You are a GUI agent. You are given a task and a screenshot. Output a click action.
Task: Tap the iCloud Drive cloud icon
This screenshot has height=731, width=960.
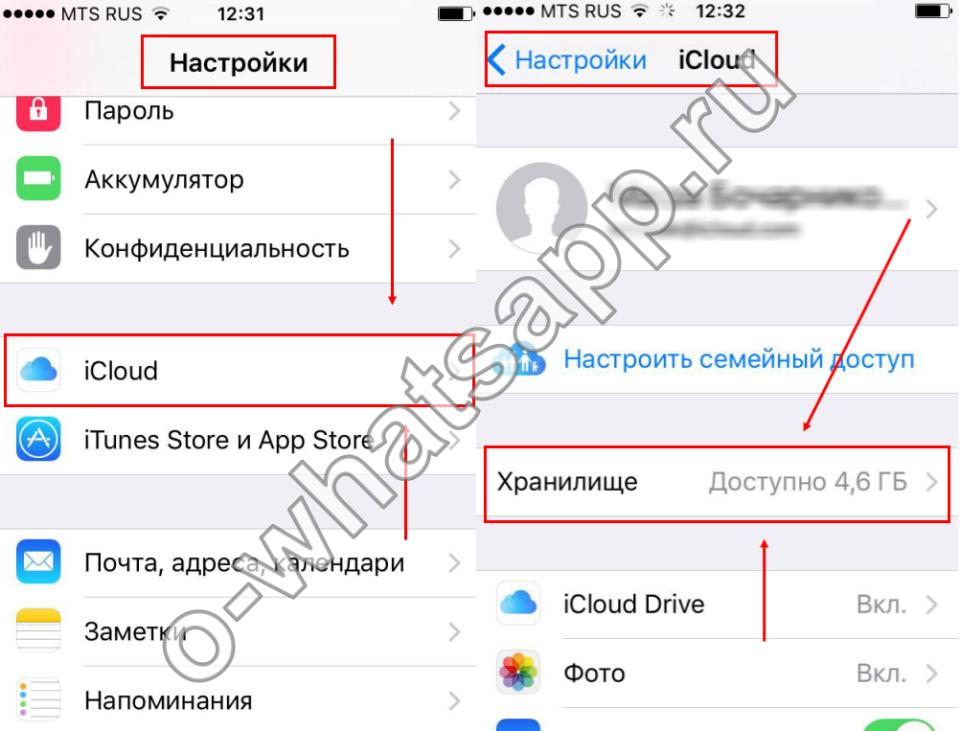pos(518,603)
